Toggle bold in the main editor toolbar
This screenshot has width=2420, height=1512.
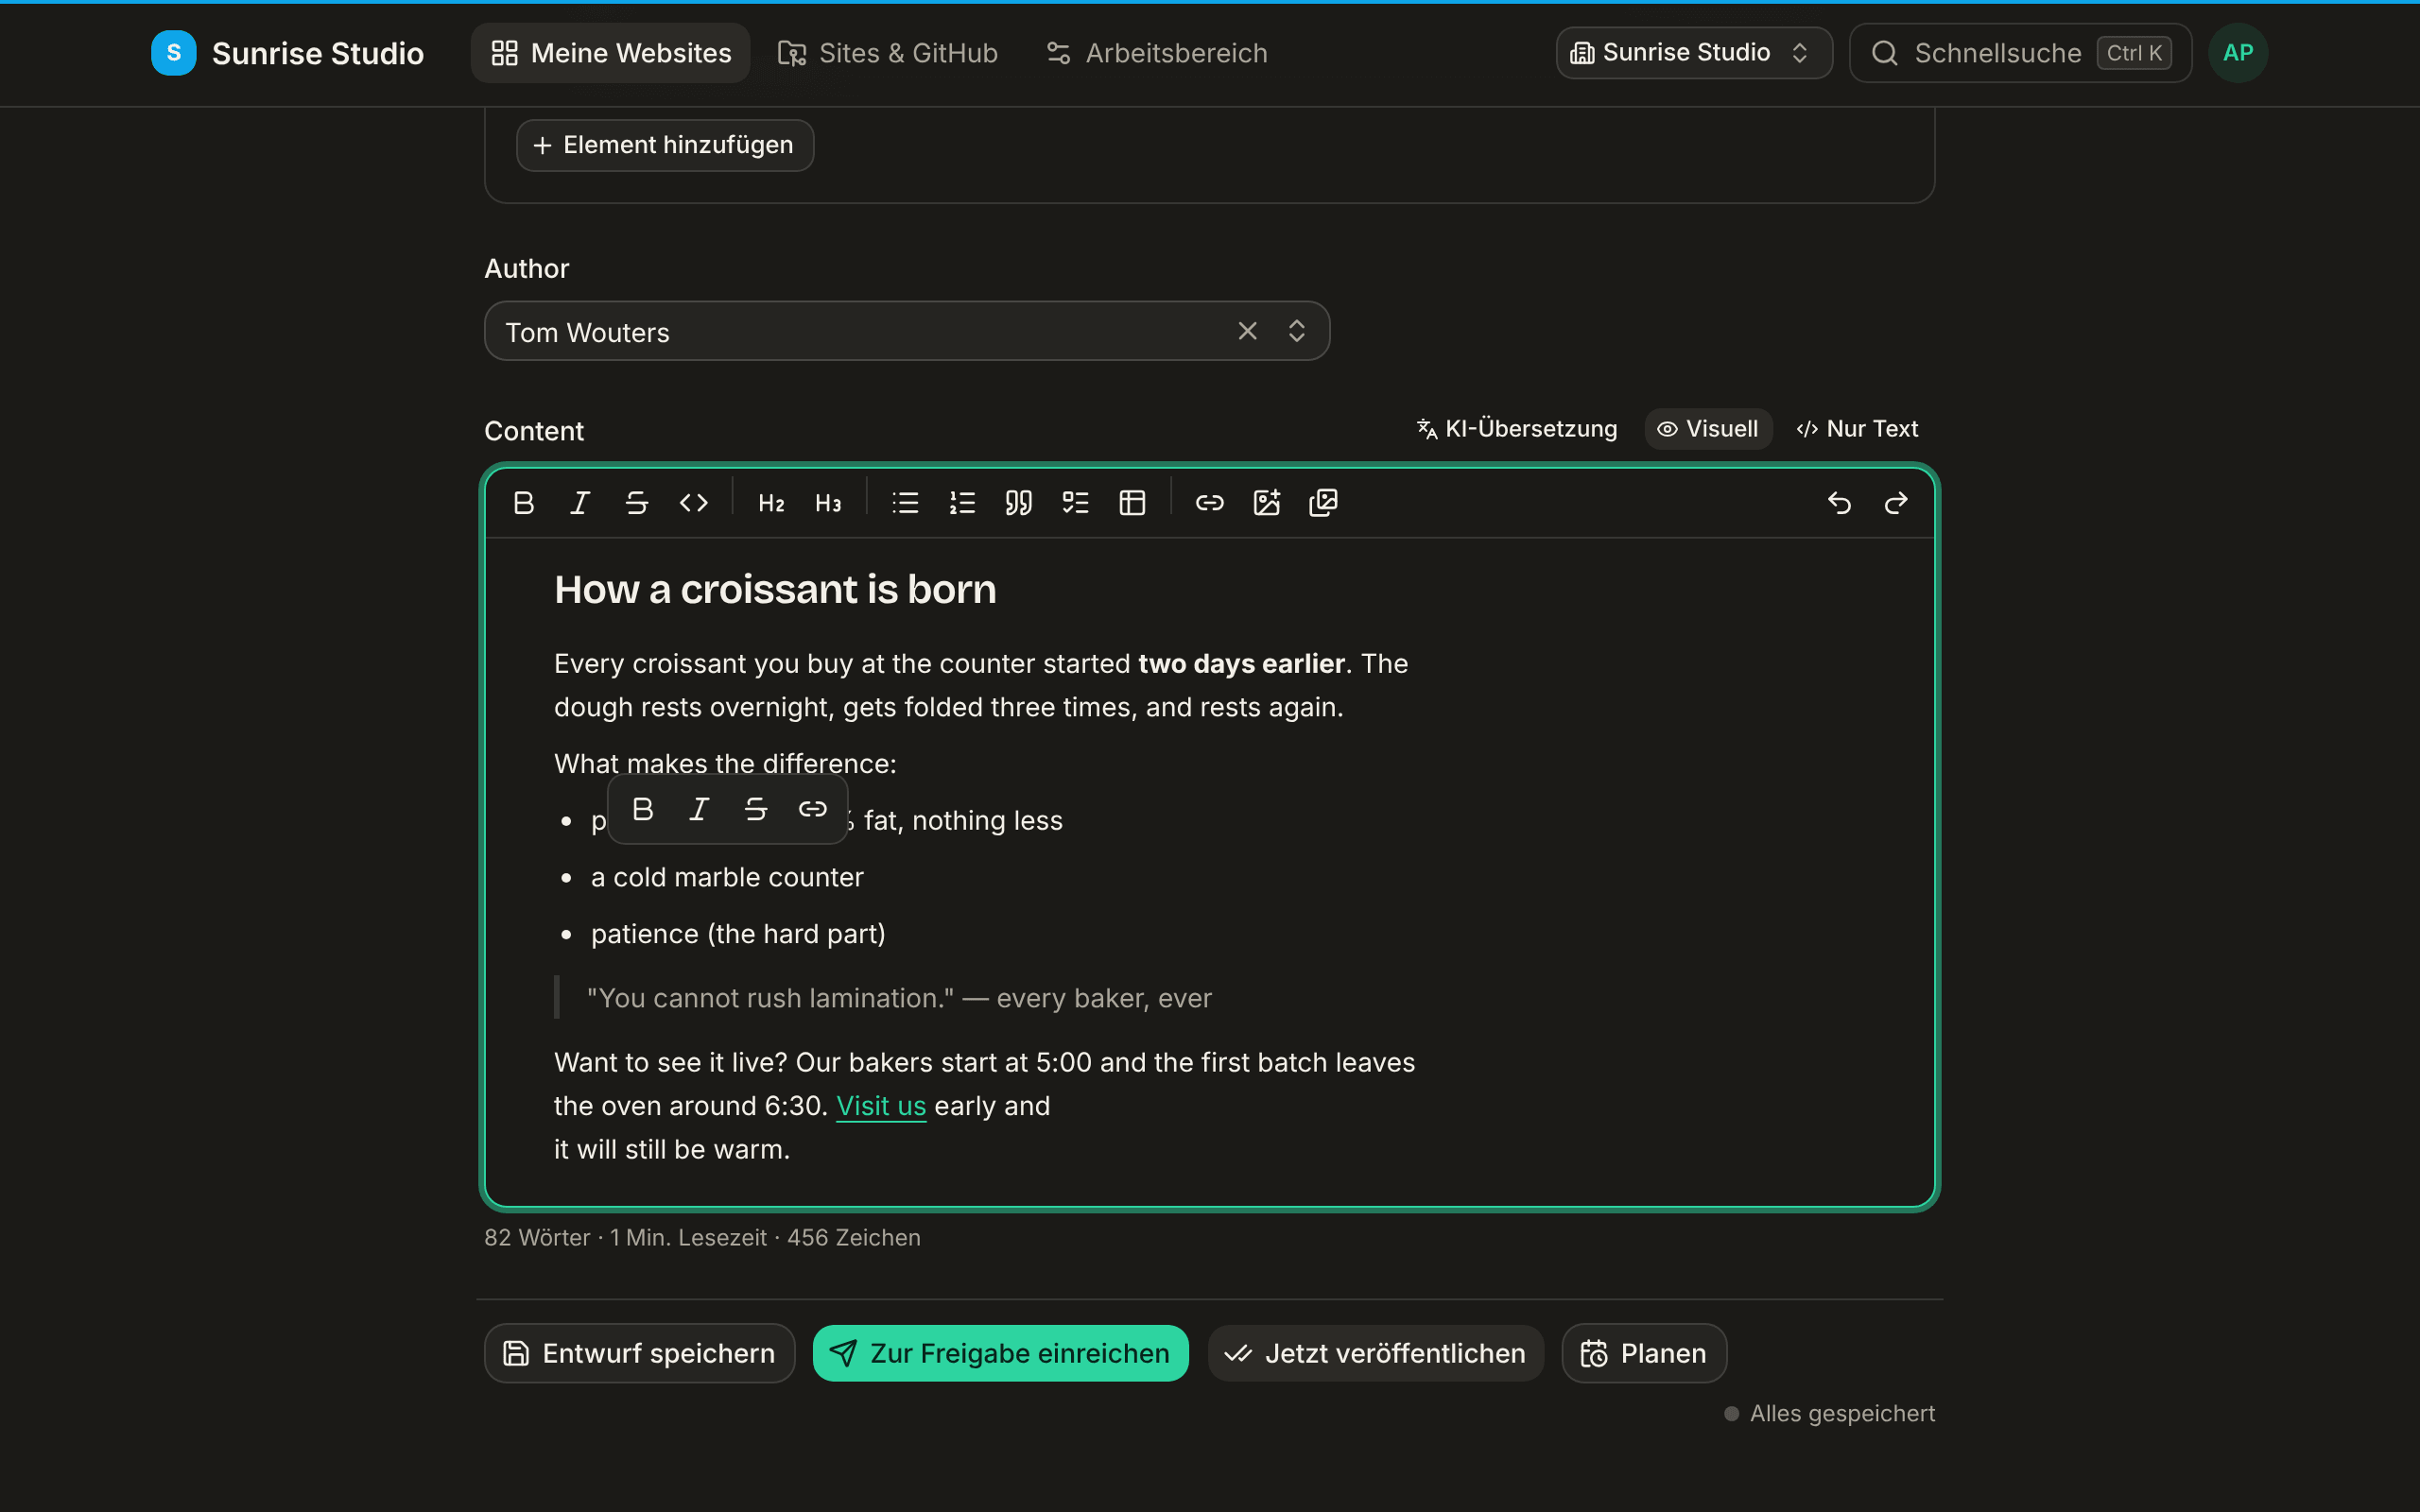click(523, 502)
